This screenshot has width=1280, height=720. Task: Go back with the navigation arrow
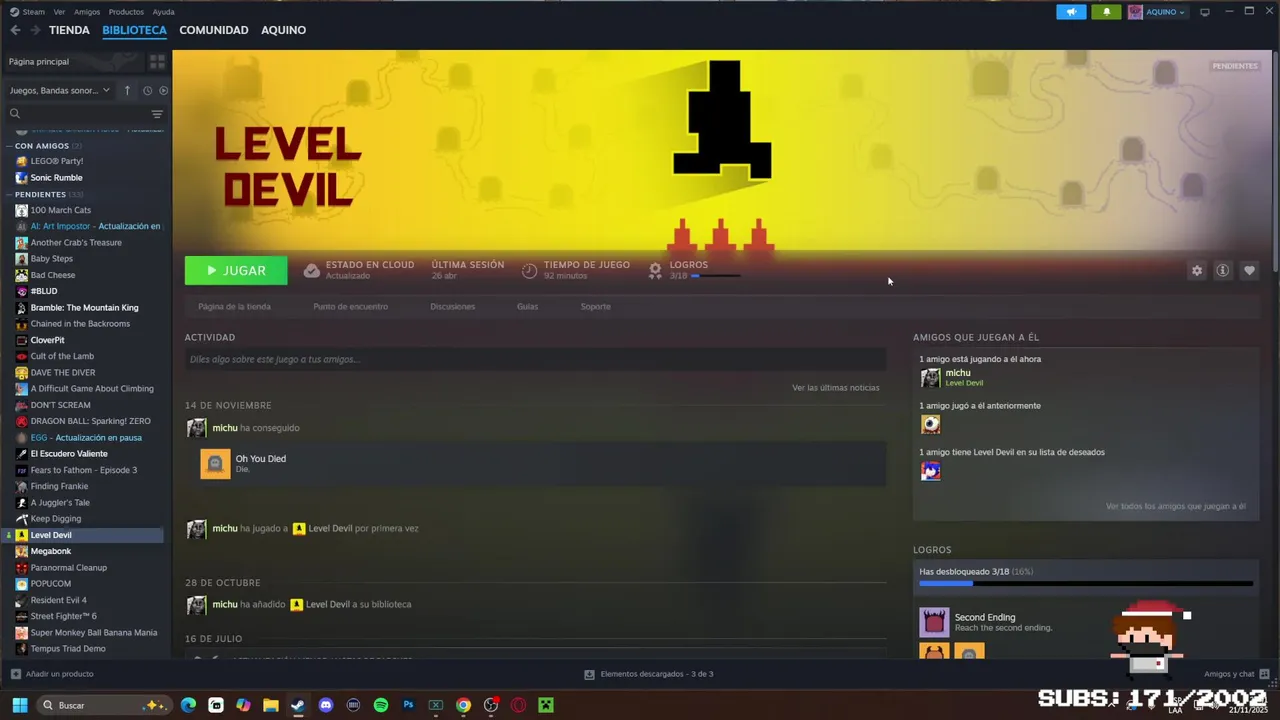pyautogui.click(x=15, y=30)
